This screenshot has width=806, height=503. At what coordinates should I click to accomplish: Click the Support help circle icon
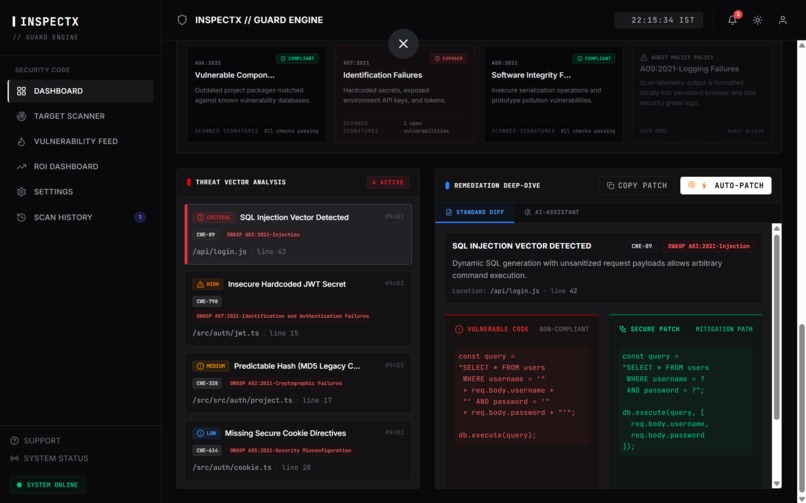tap(14, 441)
